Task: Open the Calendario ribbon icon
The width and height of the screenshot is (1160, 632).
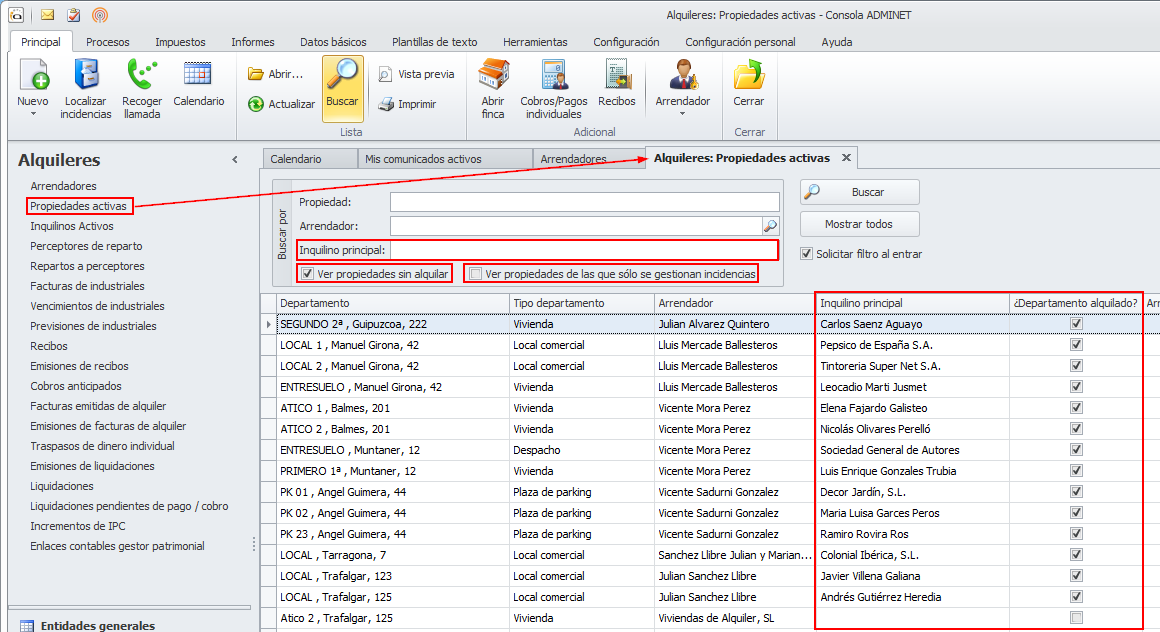Action: tap(198, 76)
